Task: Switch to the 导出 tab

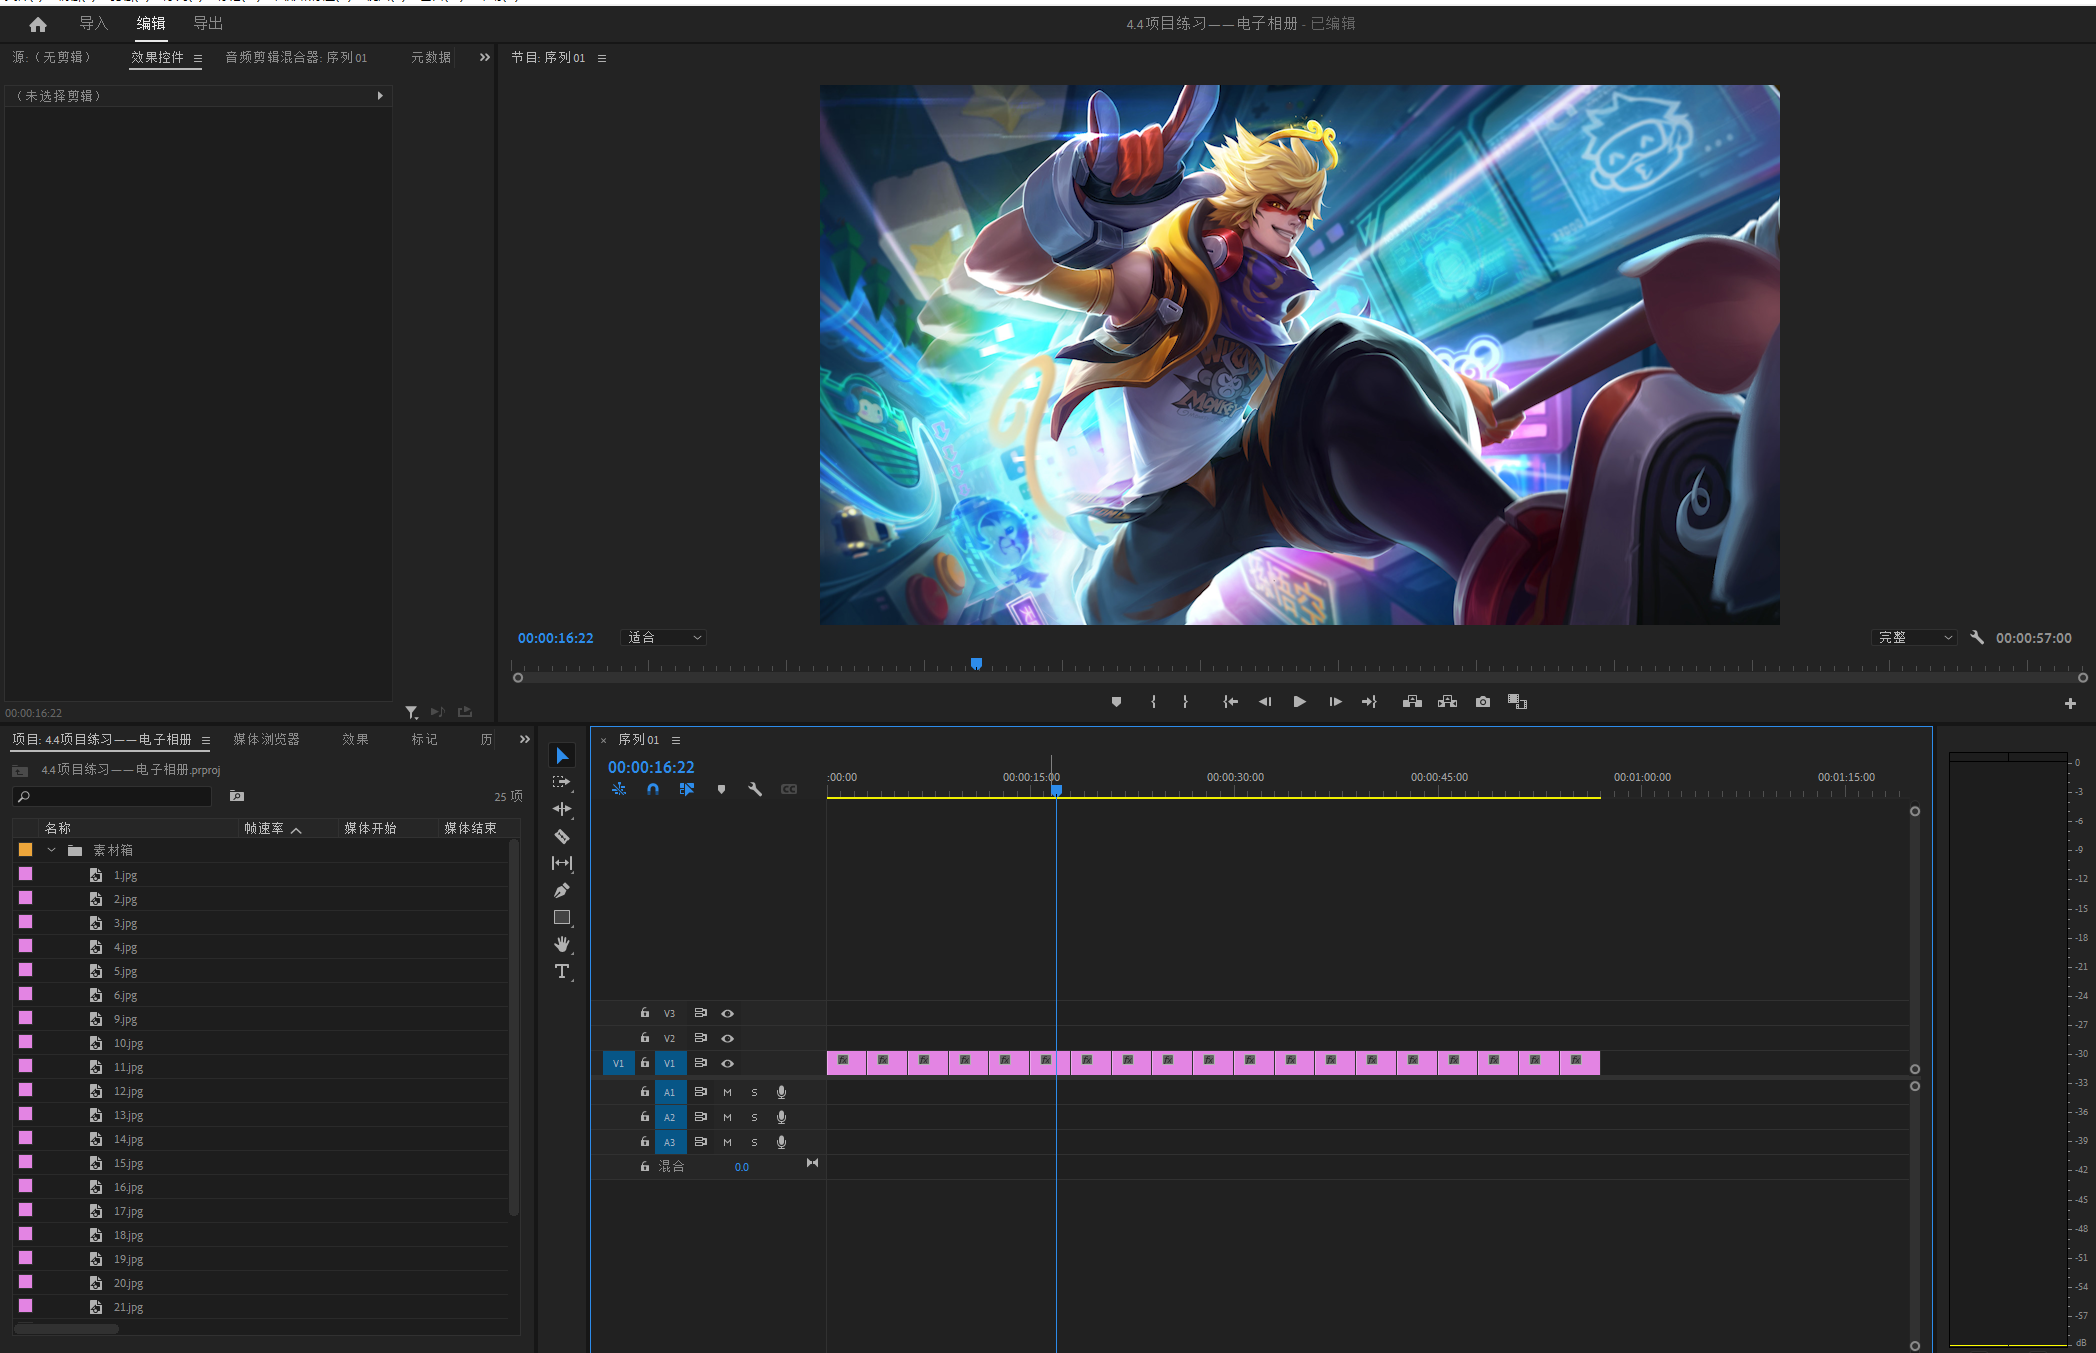Action: click(208, 23)
